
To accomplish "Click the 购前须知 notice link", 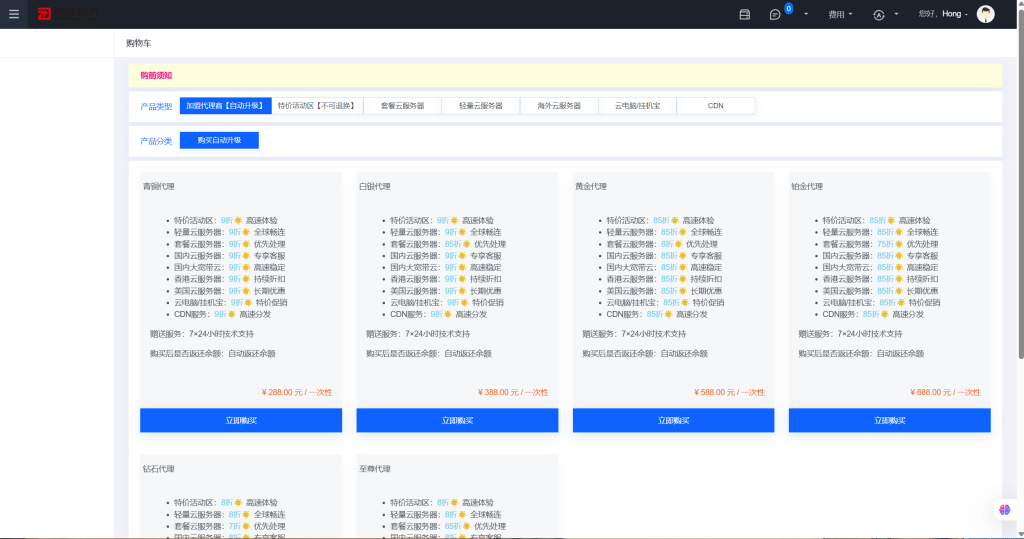I will pyautogui.click(x=156, y=76).
